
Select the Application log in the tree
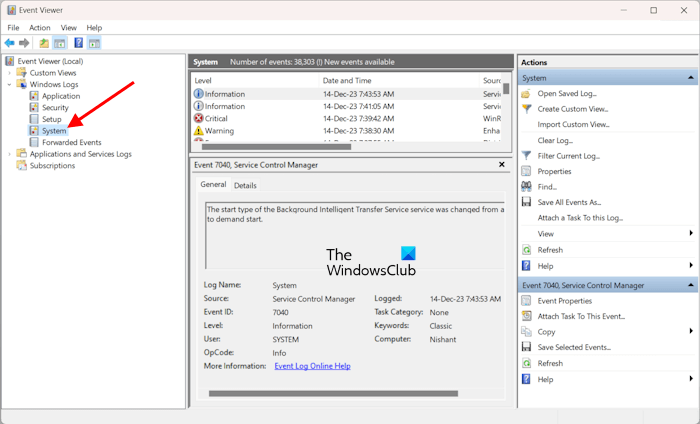coord(61,96)
